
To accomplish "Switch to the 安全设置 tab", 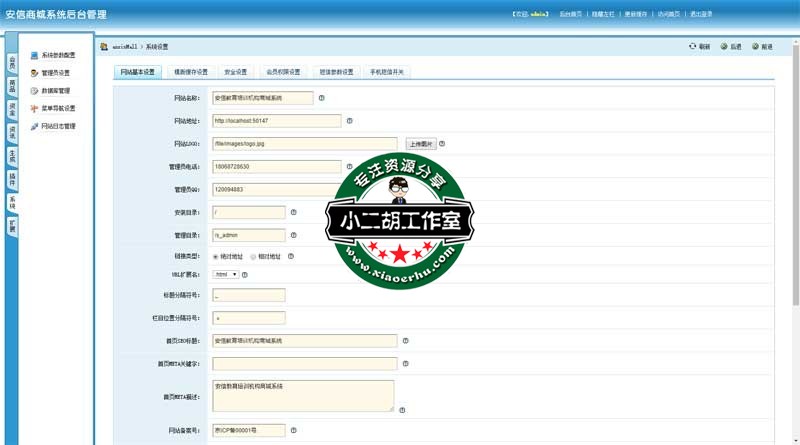I will (x=236, y=72).
